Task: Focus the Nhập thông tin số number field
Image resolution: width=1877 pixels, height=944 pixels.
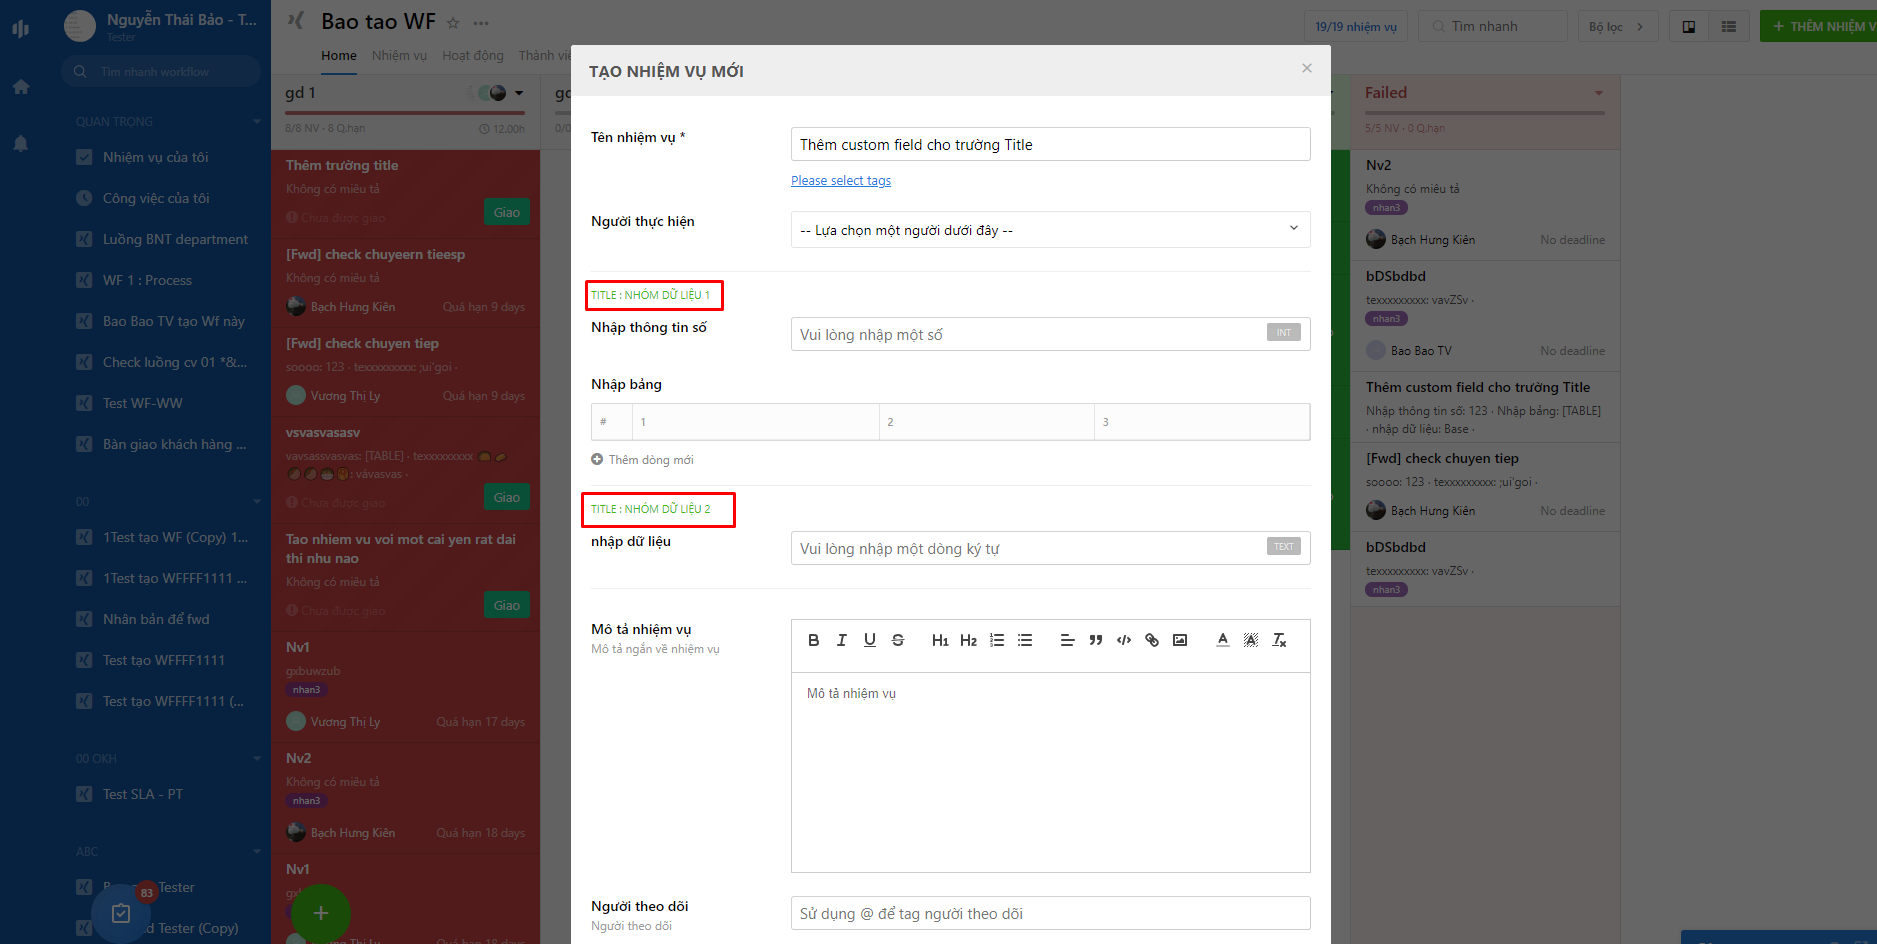Action: (x=1051, y=334)
